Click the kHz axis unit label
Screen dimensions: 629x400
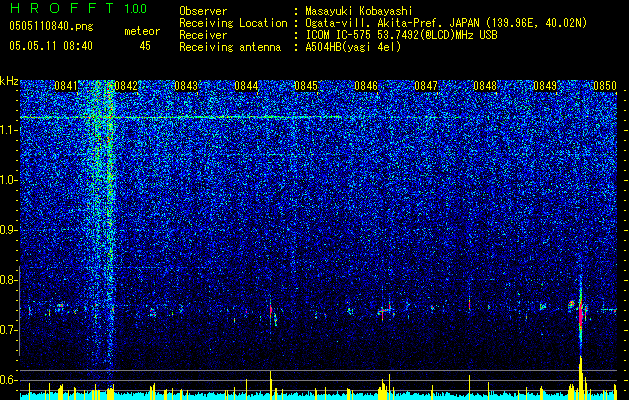click(x=9, y=81)
